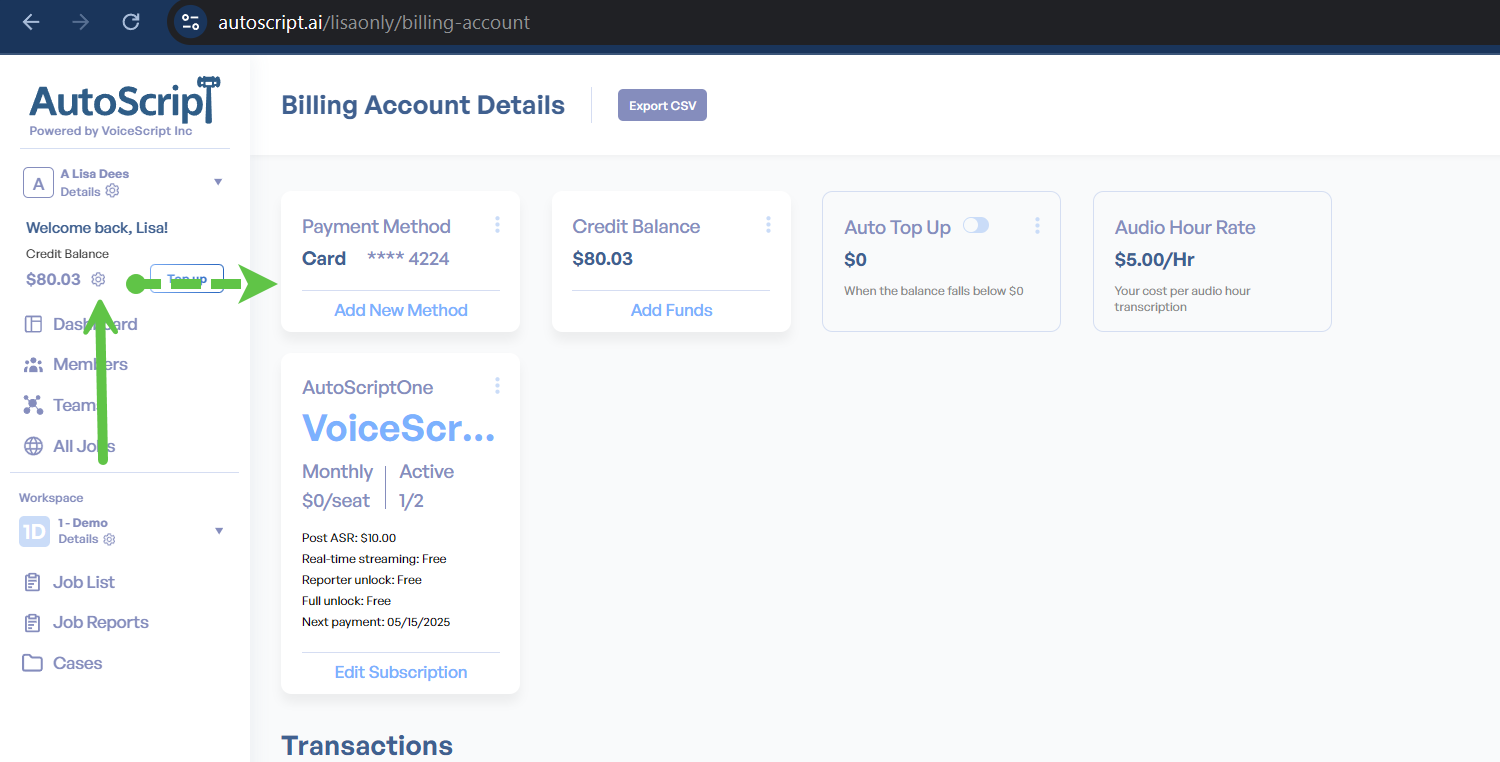This screenshot has width=1500, height=762.
Task: Open the site information icon in address bar
Action: (x=190, y=22)
